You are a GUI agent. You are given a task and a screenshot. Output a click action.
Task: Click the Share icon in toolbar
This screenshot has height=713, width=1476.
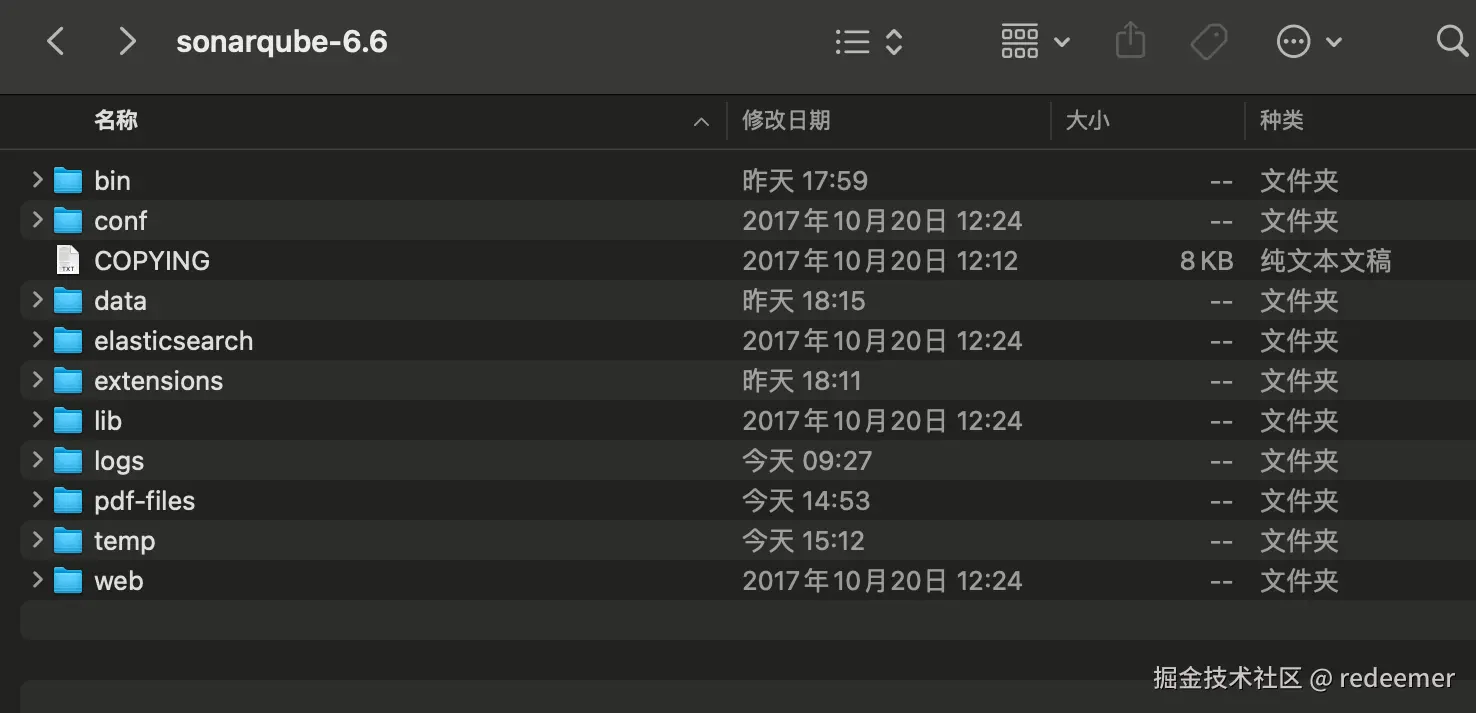click(x=1130, y=42)
